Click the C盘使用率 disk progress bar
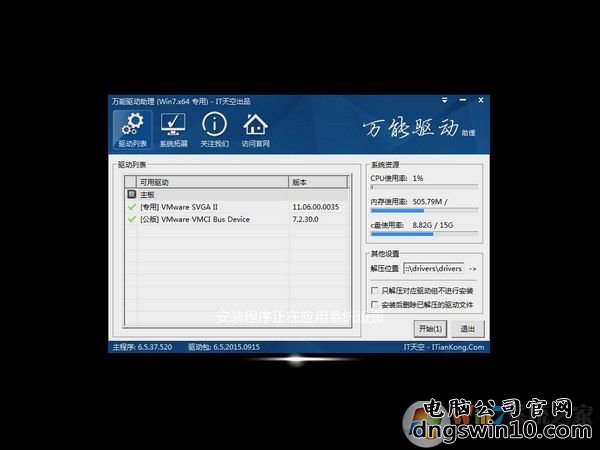 [424, 234]
